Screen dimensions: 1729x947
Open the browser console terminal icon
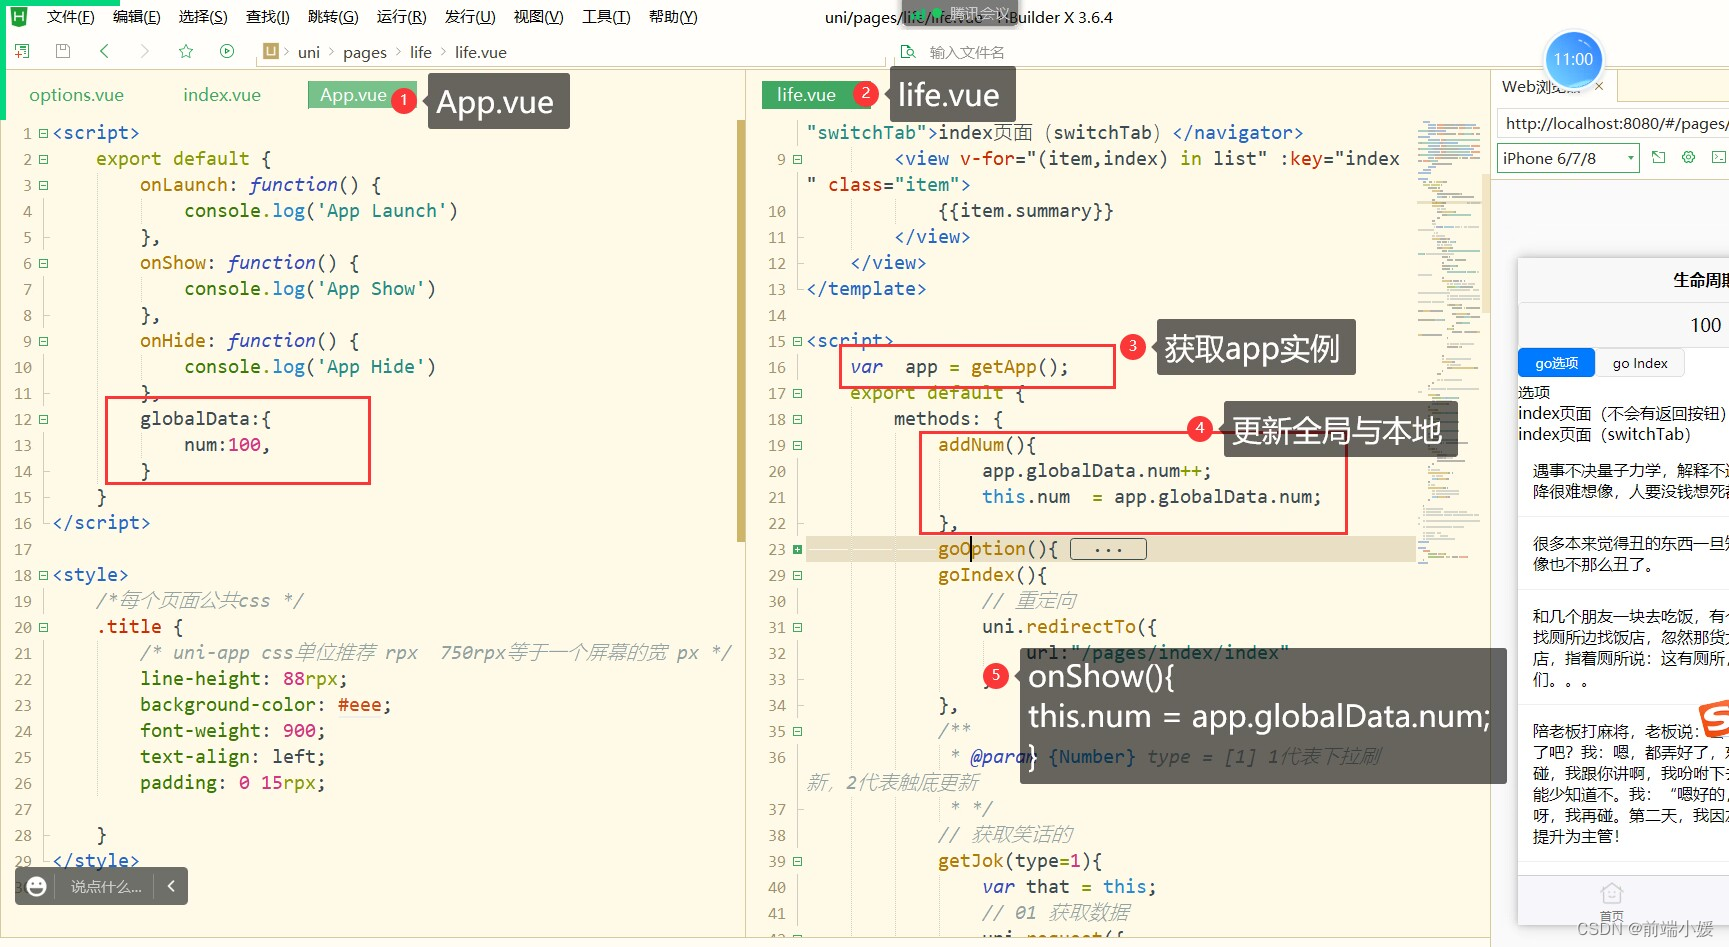[x=1718, y=158]
